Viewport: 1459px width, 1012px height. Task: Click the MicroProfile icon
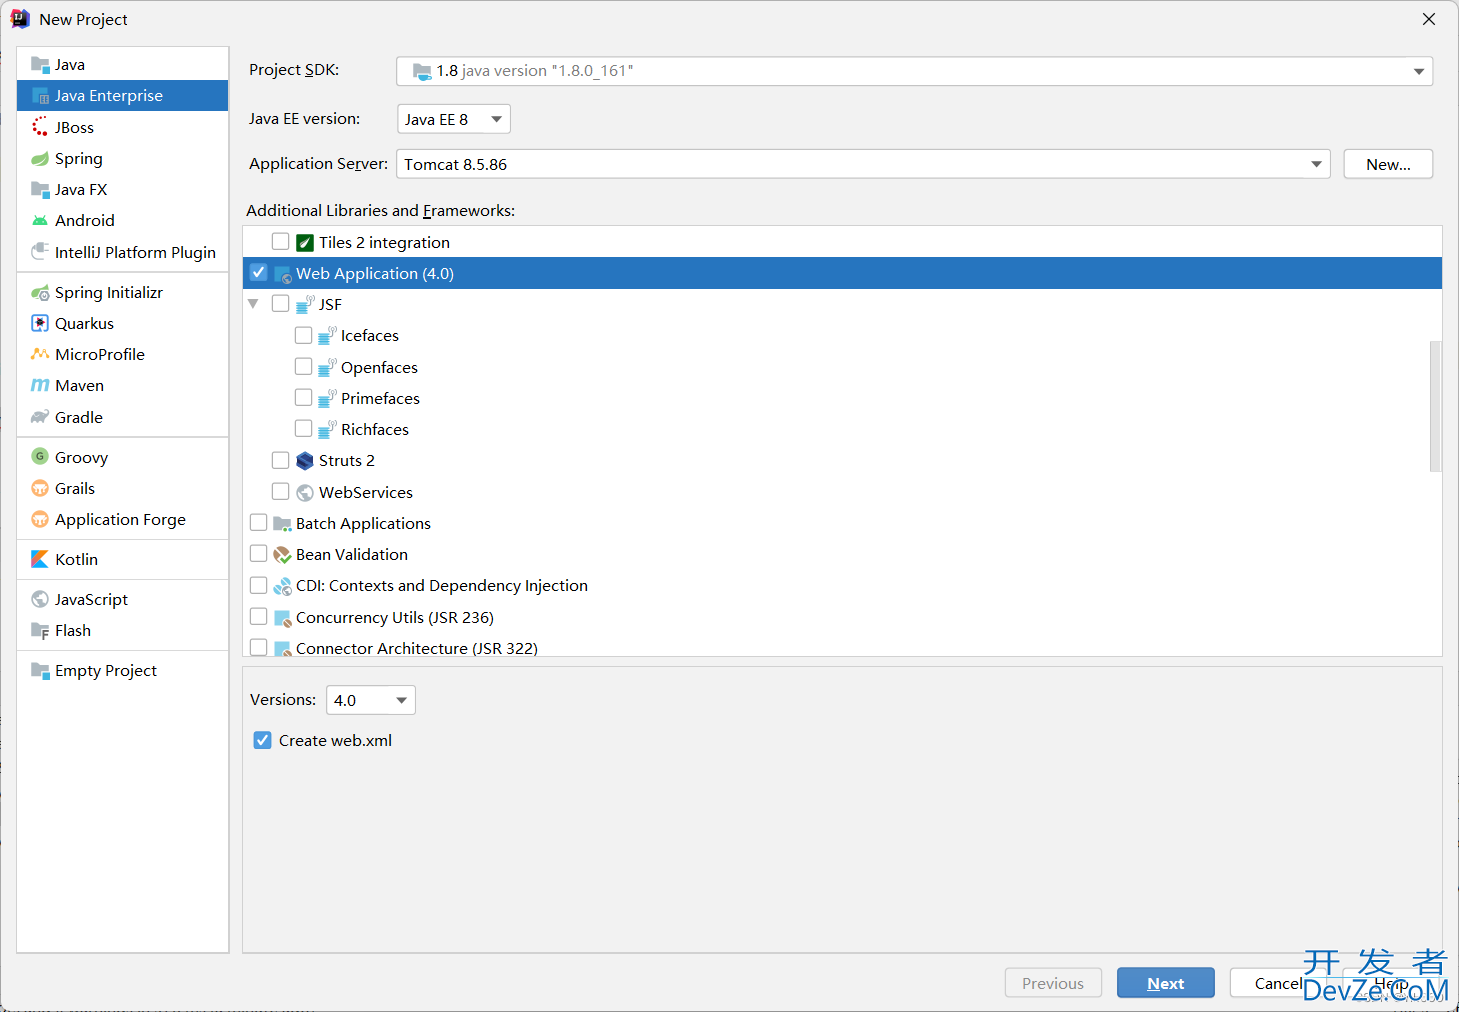point(40,355)
